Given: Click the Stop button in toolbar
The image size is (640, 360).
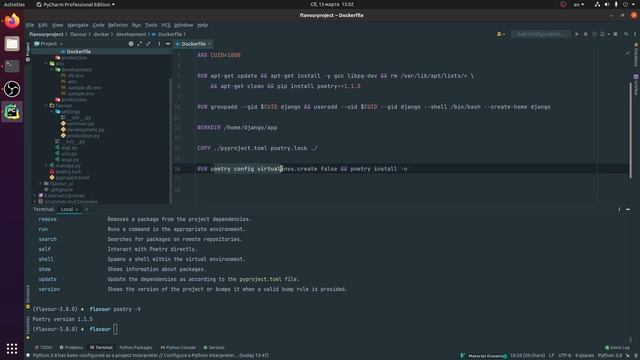Looking at the screenshot, I should (x=616, y=34).
